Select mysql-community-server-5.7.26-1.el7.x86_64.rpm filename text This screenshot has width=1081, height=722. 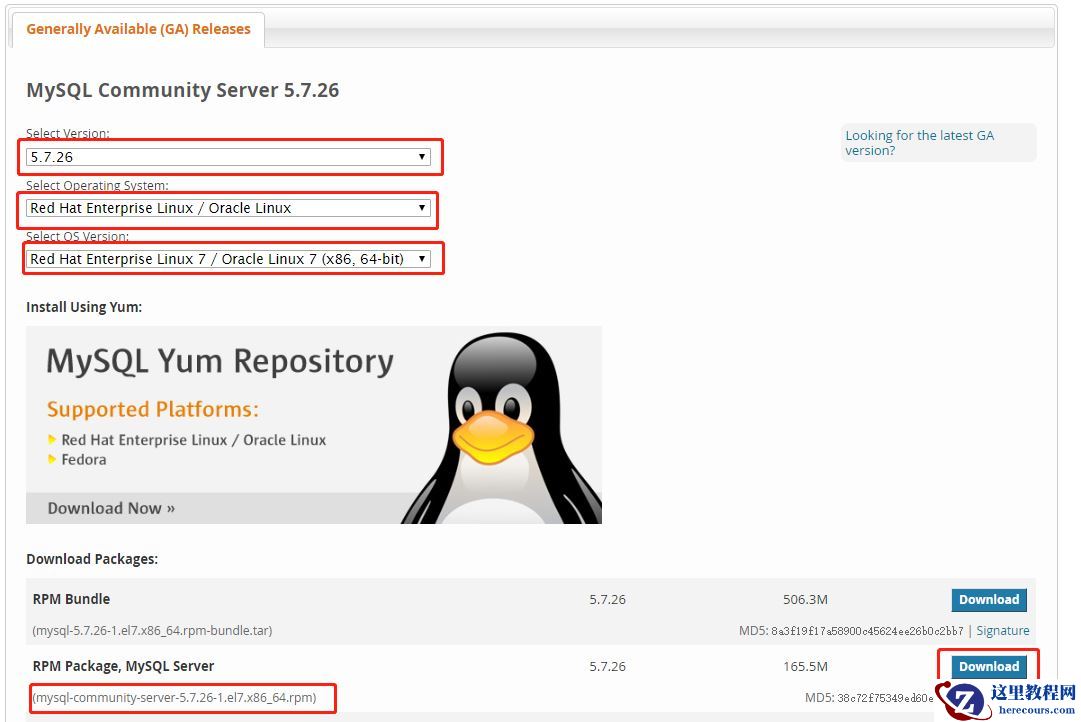(x=174, y=697)
